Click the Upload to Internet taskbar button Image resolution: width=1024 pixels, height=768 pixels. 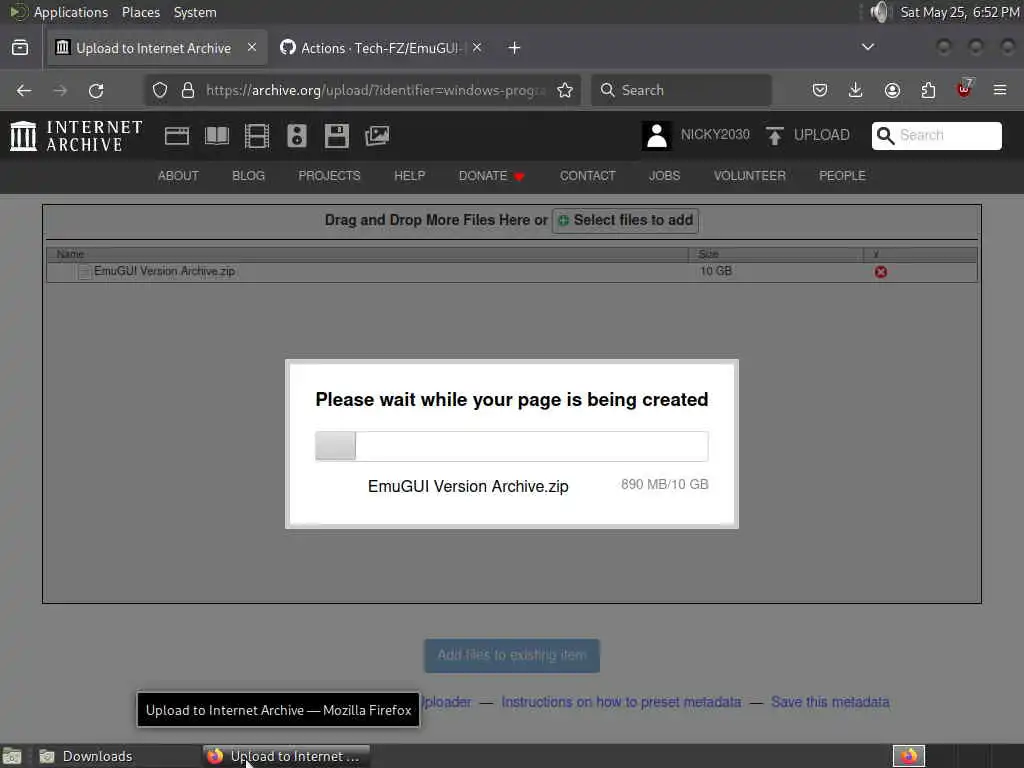(287, 756)
